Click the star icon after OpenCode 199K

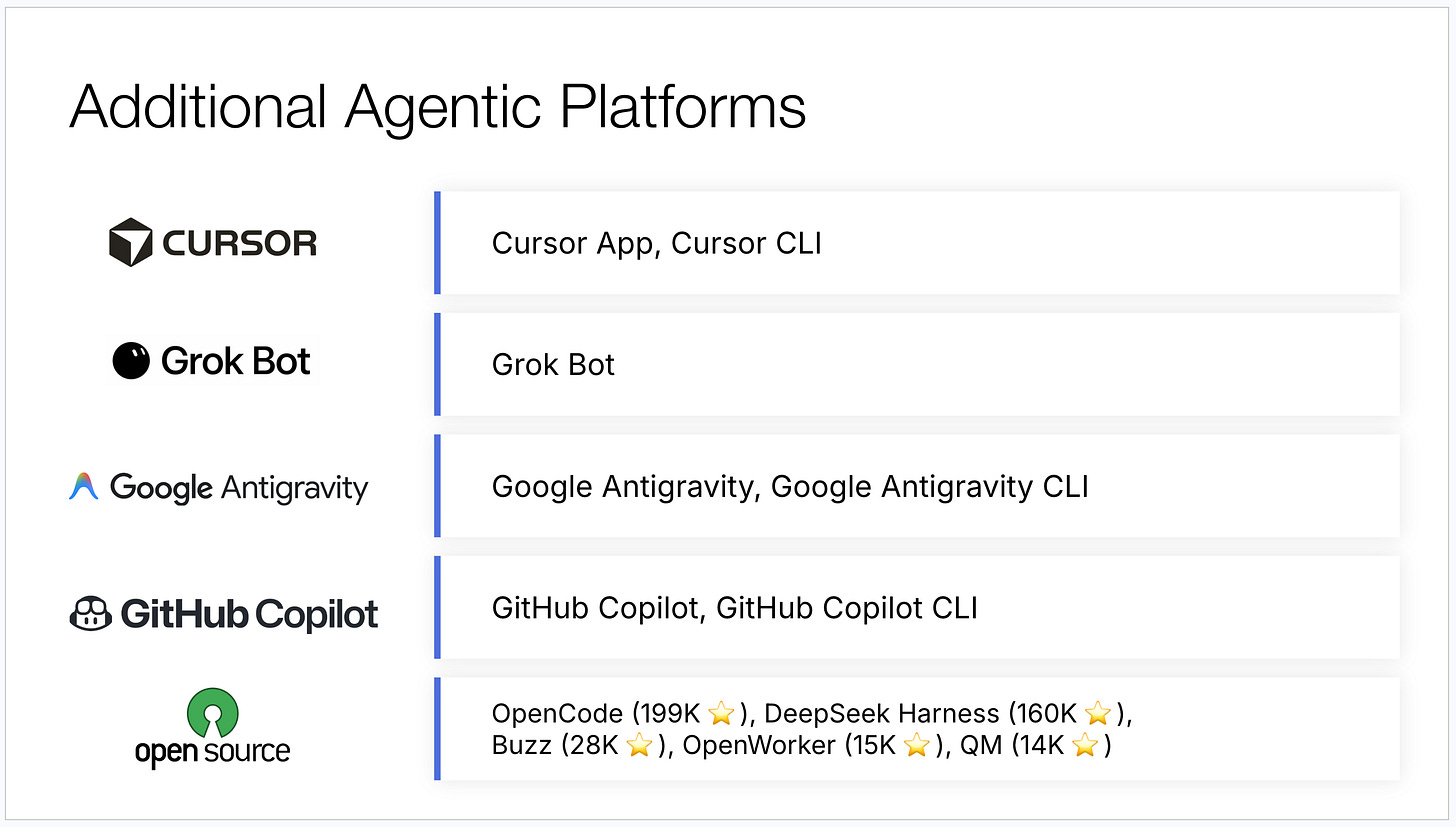click(x=720, y=714)
